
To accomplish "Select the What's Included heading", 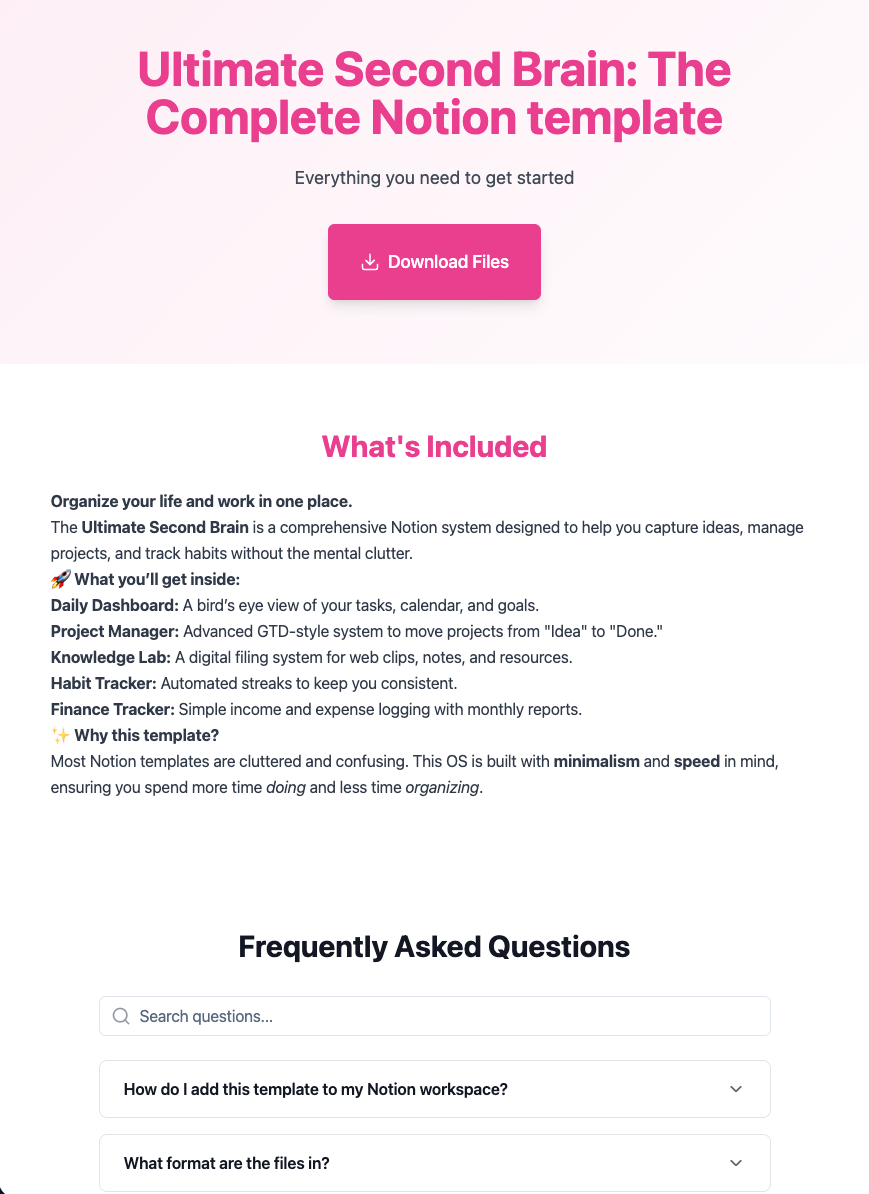I will pyautogui.click(x=434, y=446).
